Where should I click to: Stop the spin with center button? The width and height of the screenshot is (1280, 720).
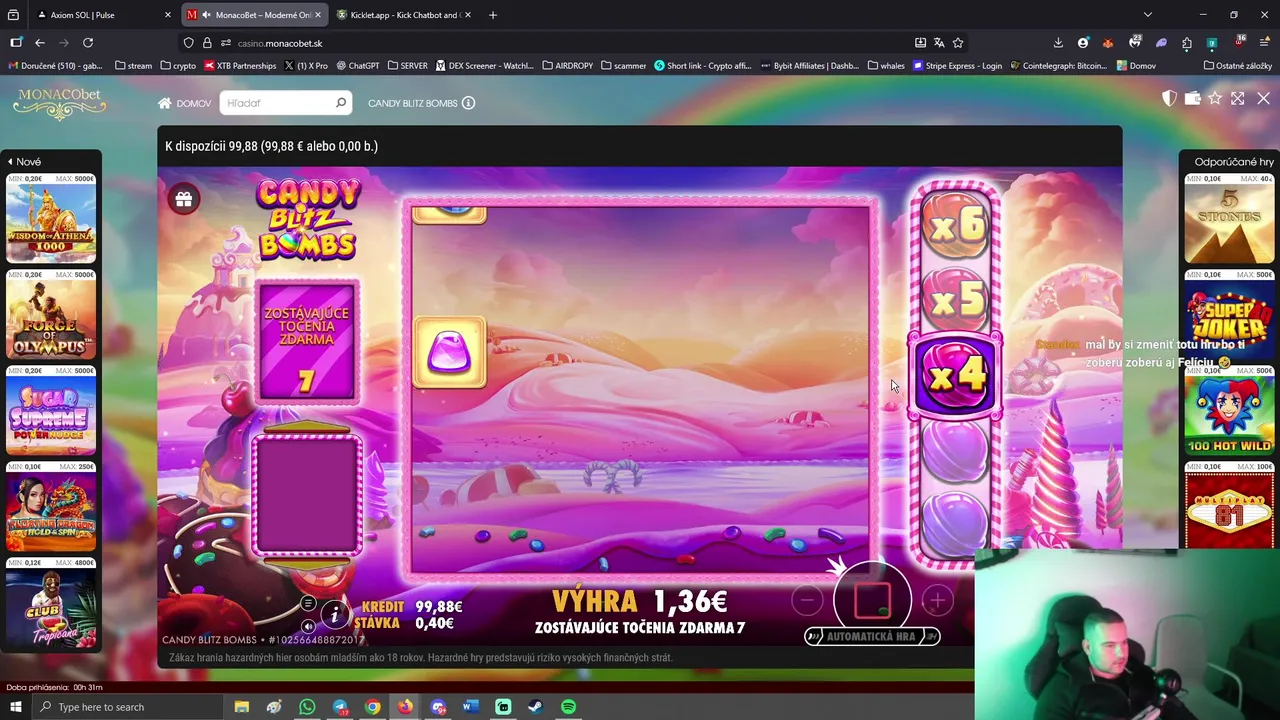point(872,600)
